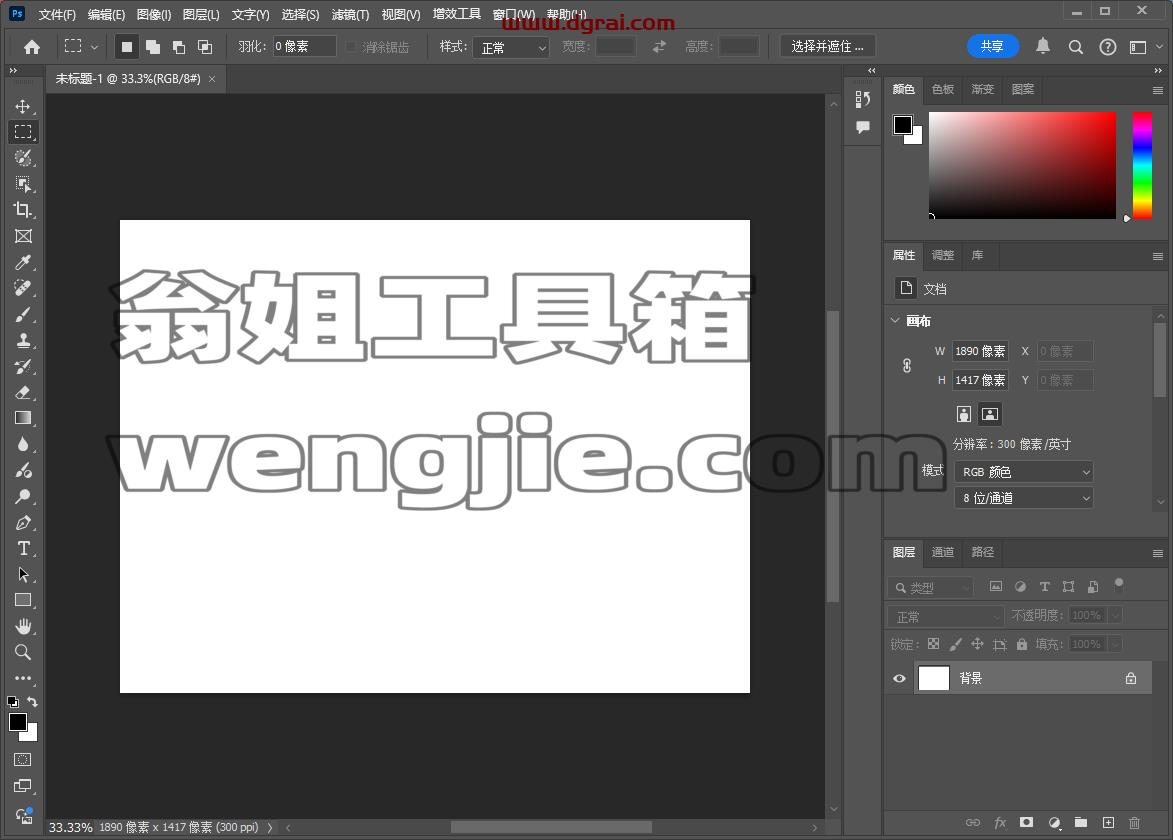Viewport: 1173px width, 840px height.
Task: Select the Rectangular Marquee tool
Action: click(x=23, y=132)
